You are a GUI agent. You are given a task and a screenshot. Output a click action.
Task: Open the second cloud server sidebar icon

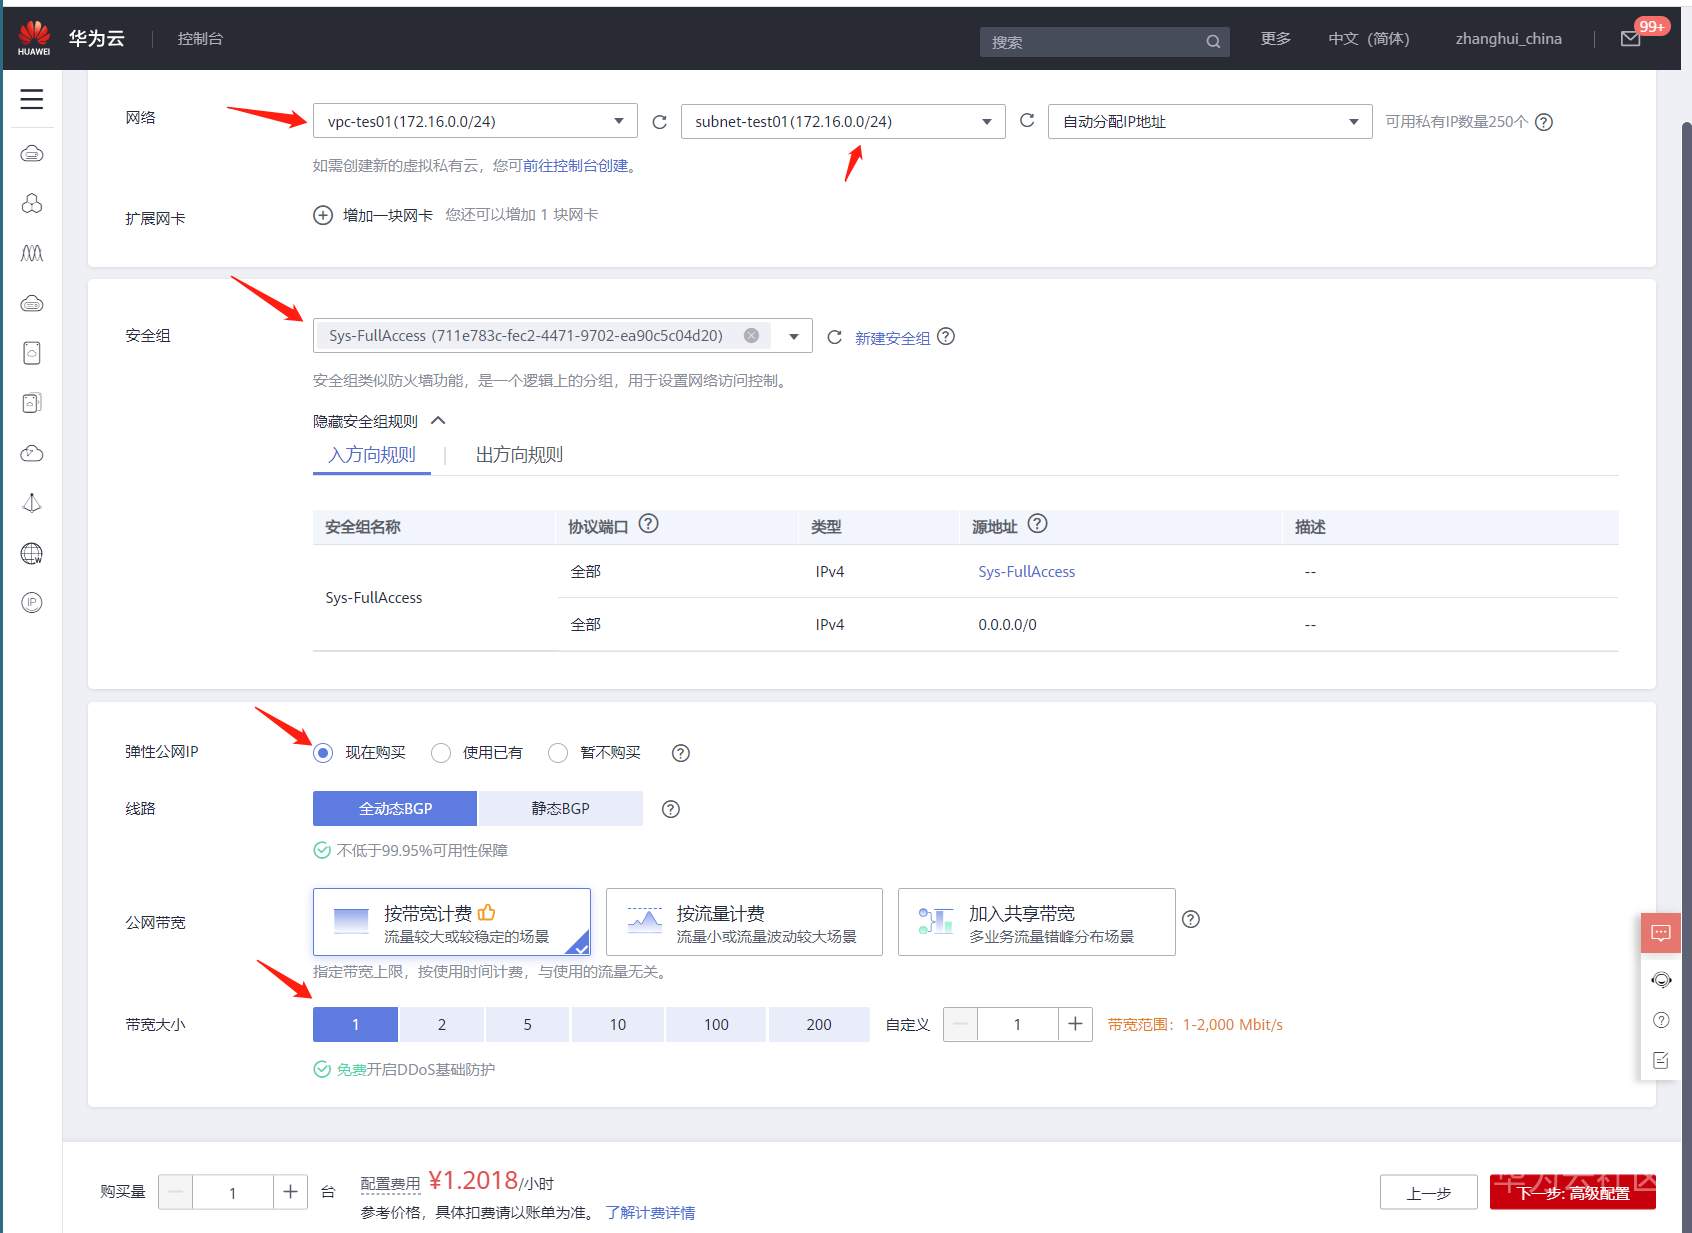(32, 303)
